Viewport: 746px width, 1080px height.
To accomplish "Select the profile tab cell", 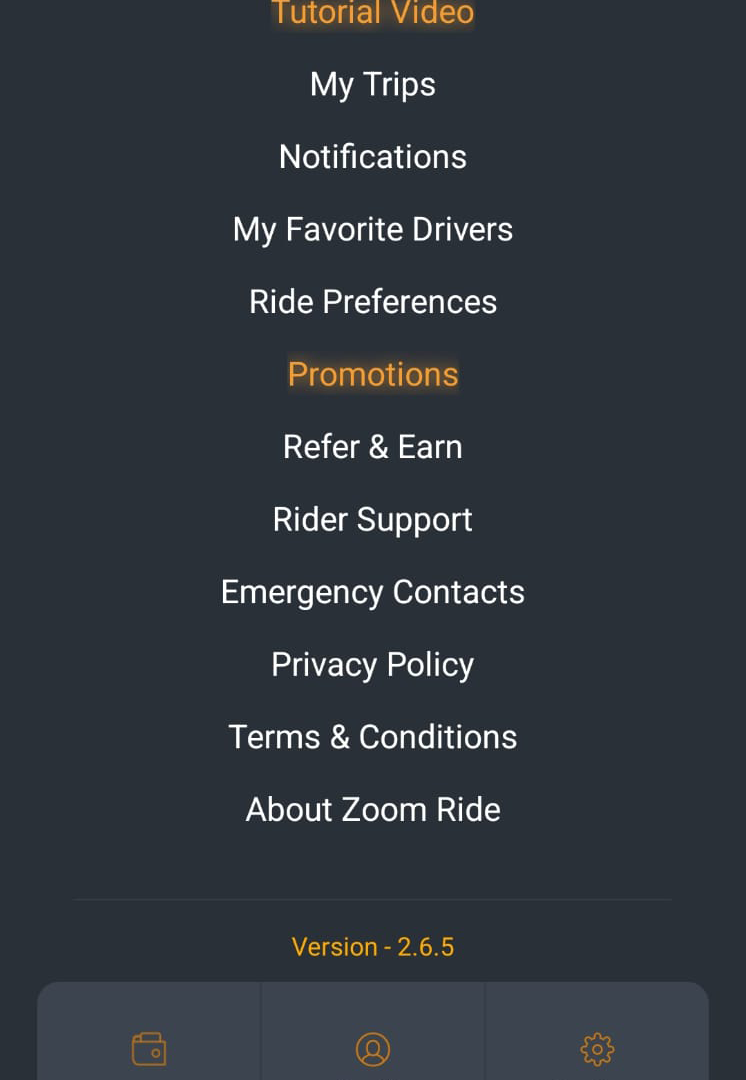I will click(x=373, y=1031).
